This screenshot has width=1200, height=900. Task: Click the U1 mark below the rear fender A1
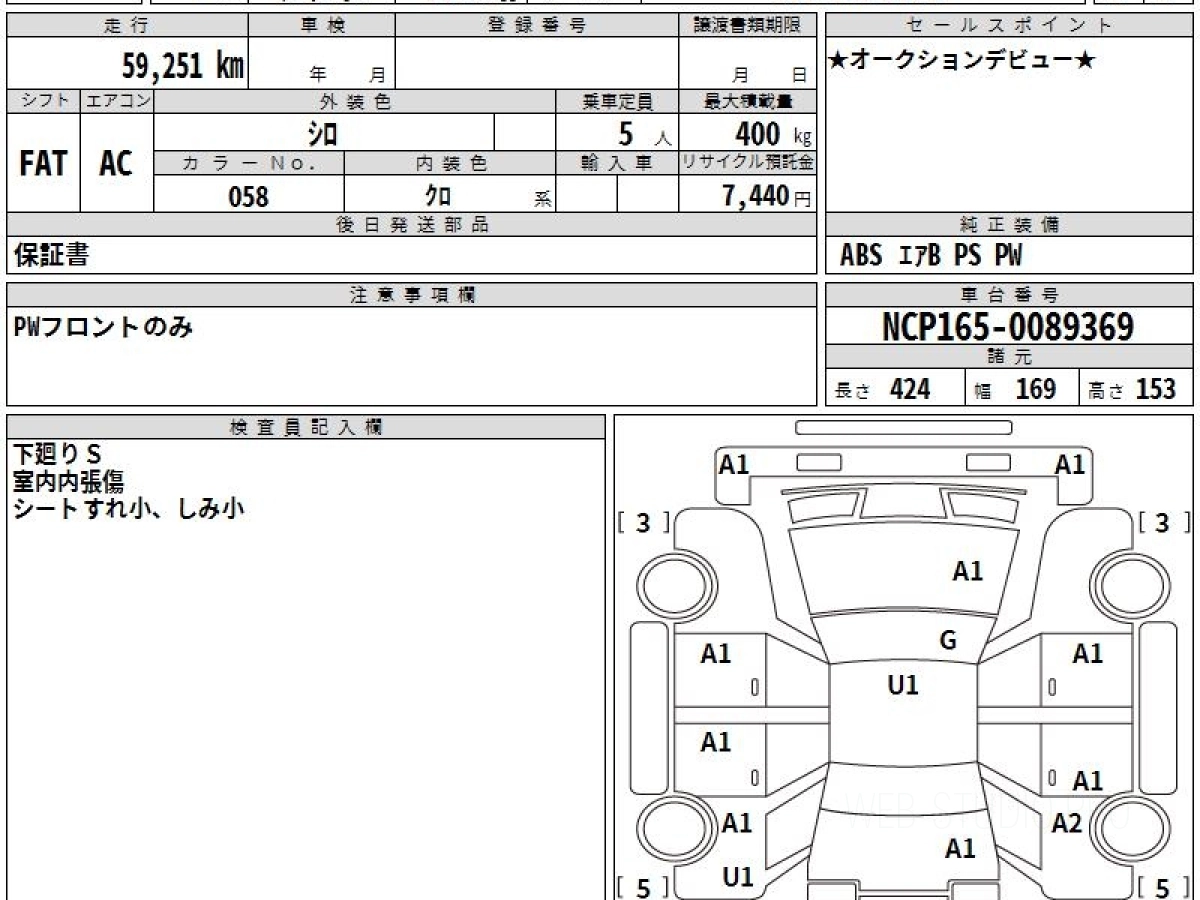click(738, 877)
